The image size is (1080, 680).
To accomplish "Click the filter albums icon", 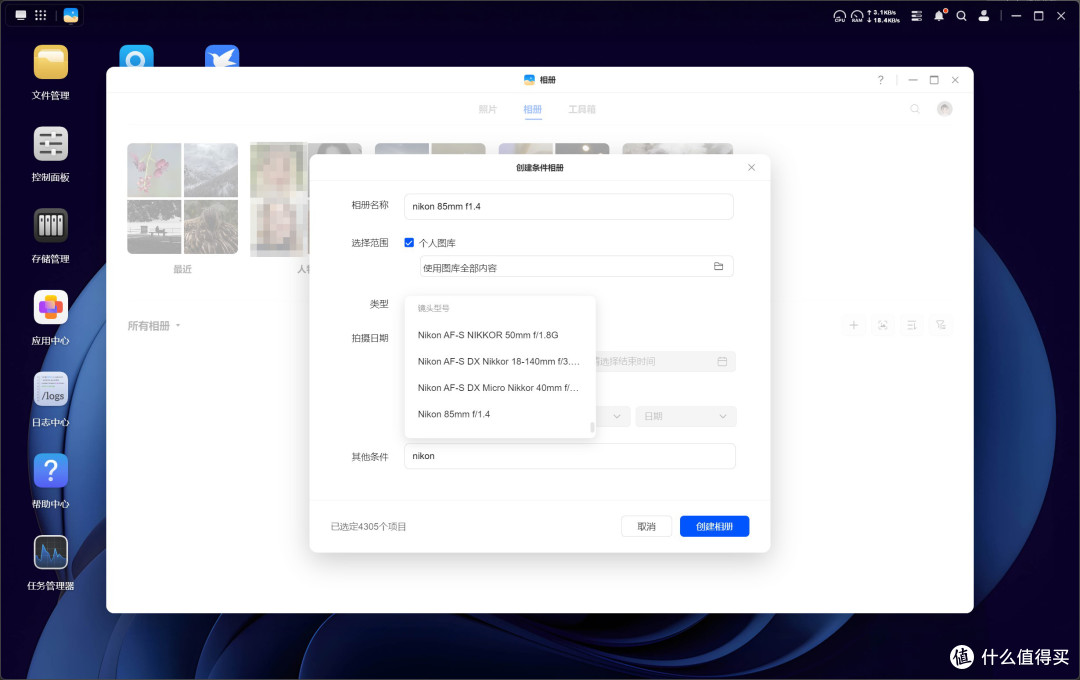I will coord(940,325).
